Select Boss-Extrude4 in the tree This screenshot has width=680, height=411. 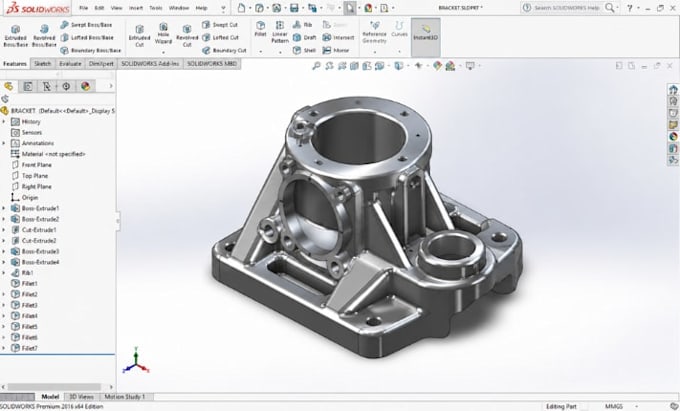(35, 262)
